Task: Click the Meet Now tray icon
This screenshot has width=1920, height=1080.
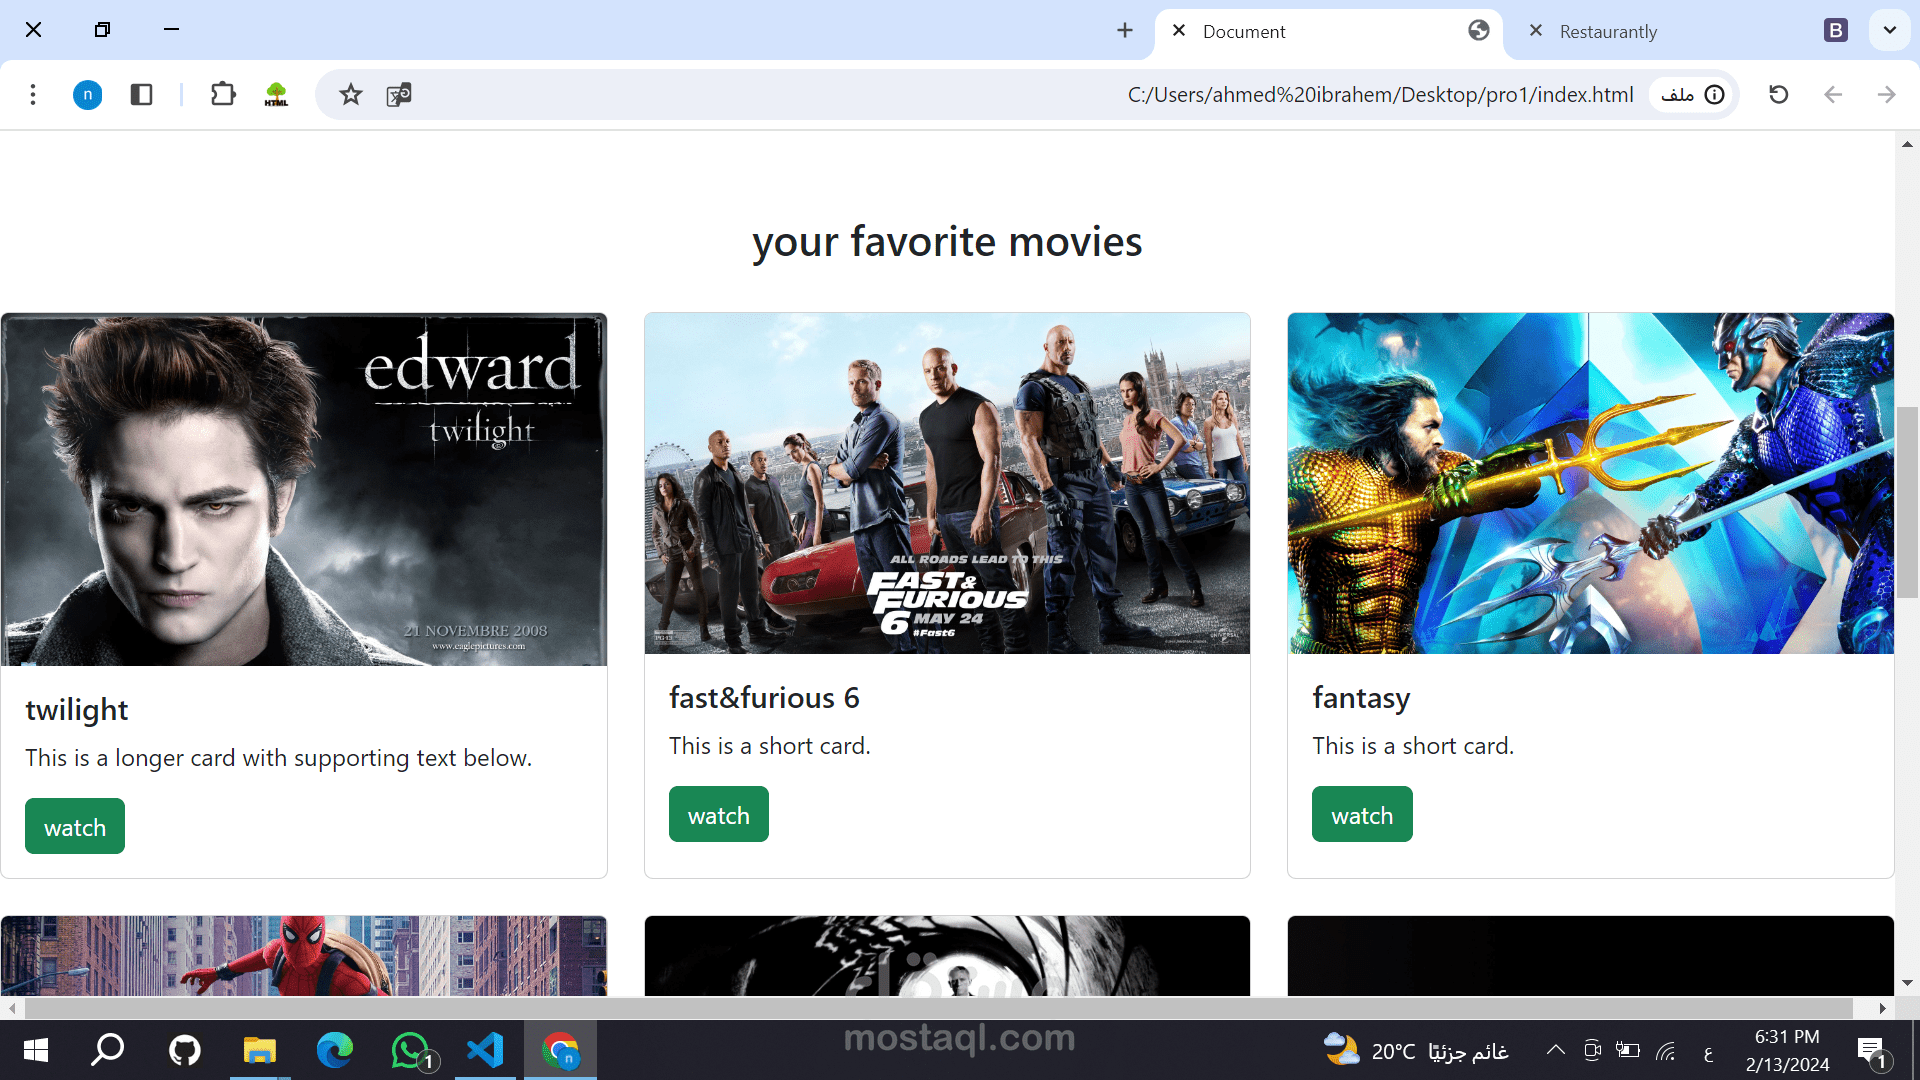Action: click(1592, 1050)
